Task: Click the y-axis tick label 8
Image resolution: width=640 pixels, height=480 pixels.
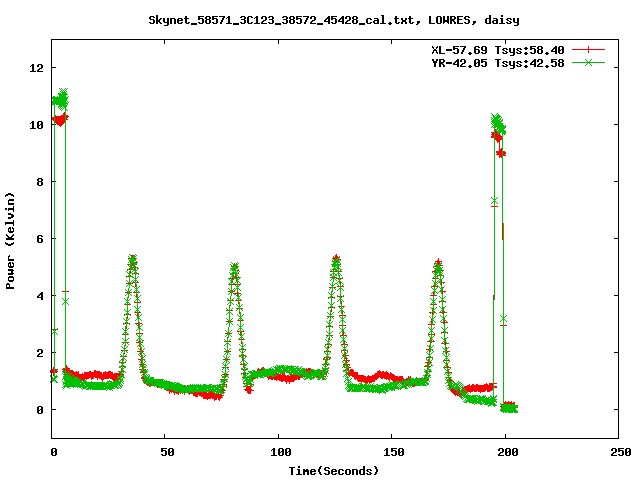Action: pos(40,182)
